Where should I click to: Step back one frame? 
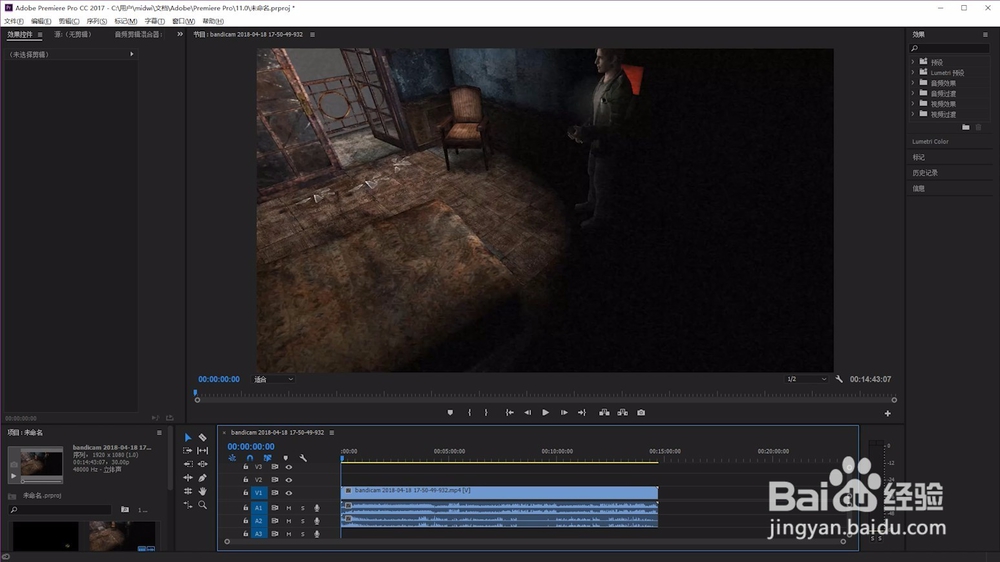click(x=527, y=413)
